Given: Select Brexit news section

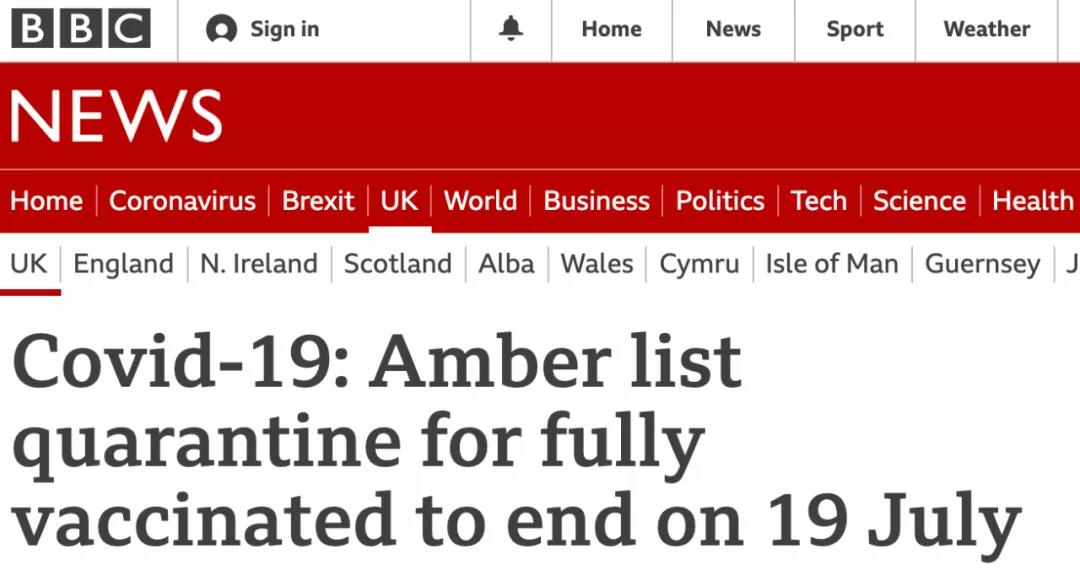Looking at the screenshot, I should pyautogui.click(x=318, y=201).
